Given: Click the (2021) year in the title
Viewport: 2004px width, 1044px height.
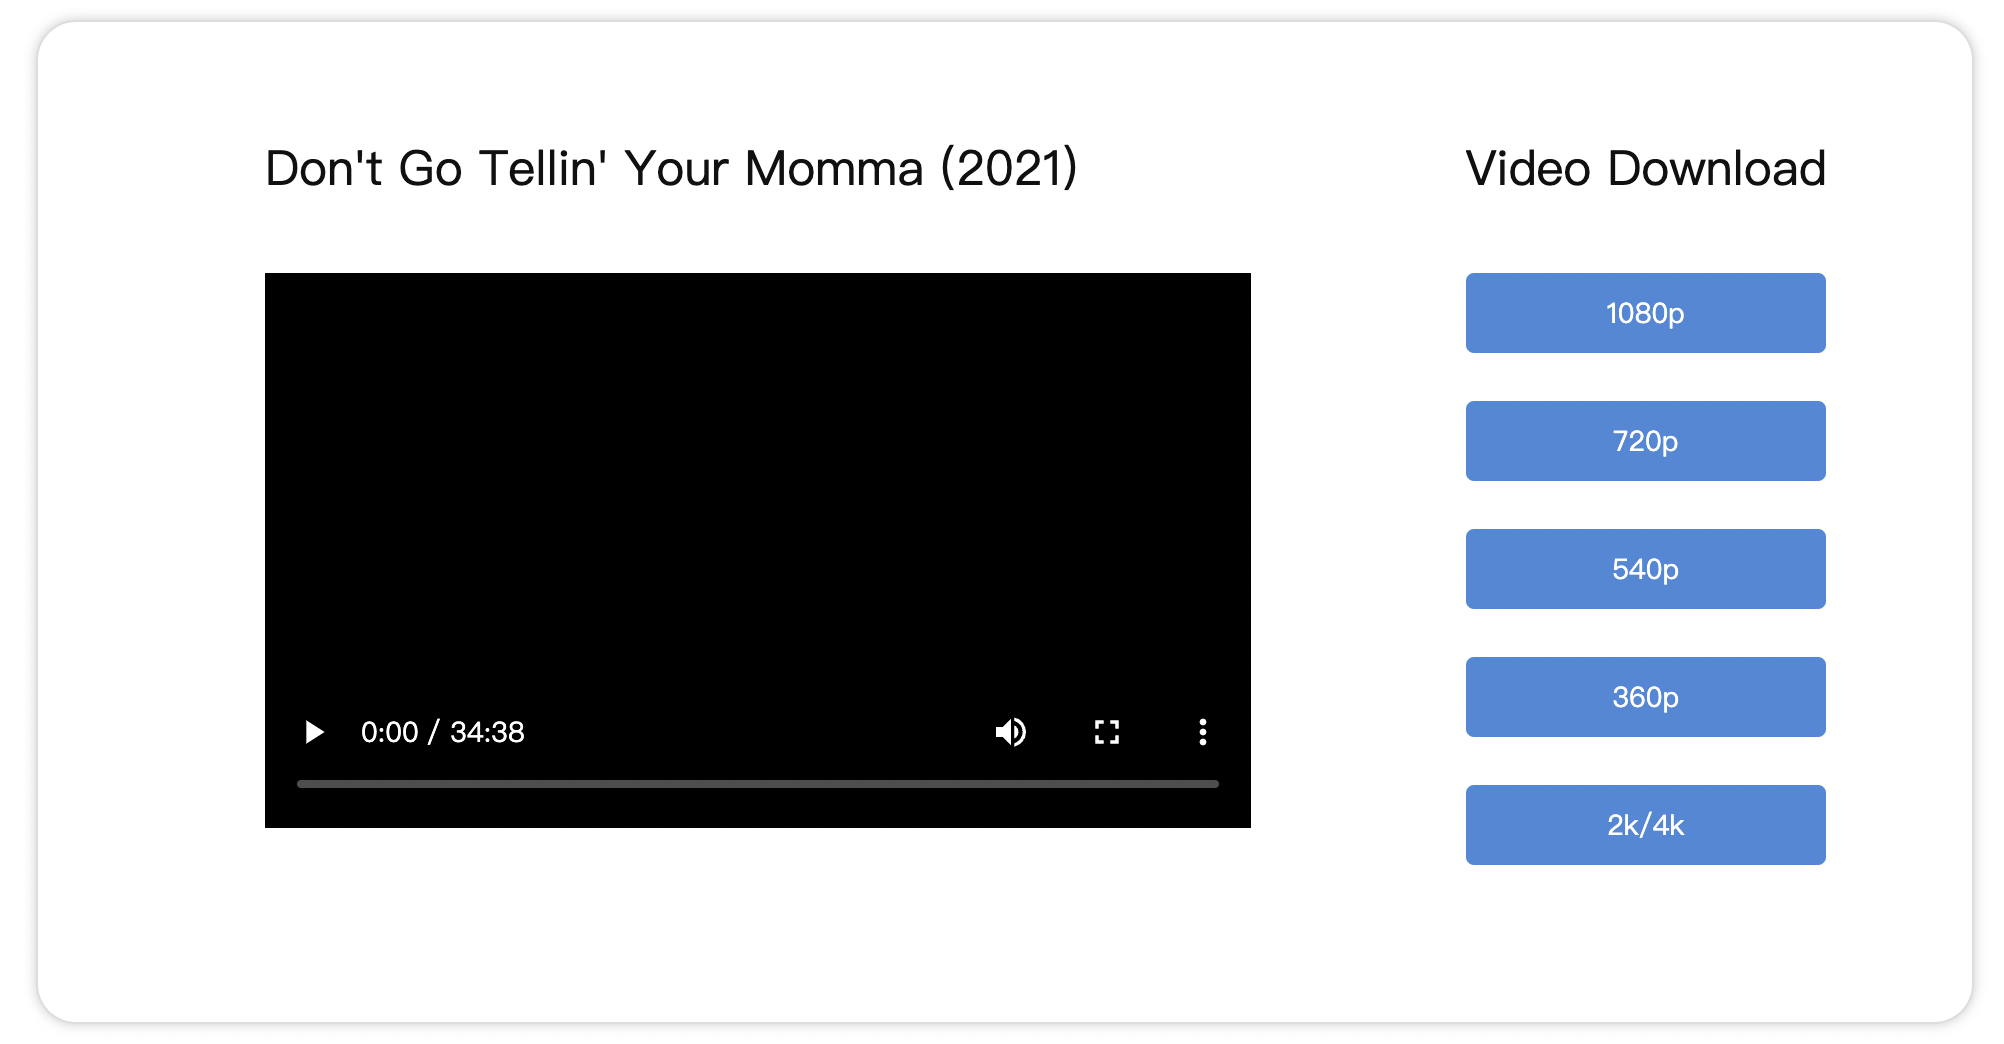Looking at the screenshot, I should (x=1009, y=168).
